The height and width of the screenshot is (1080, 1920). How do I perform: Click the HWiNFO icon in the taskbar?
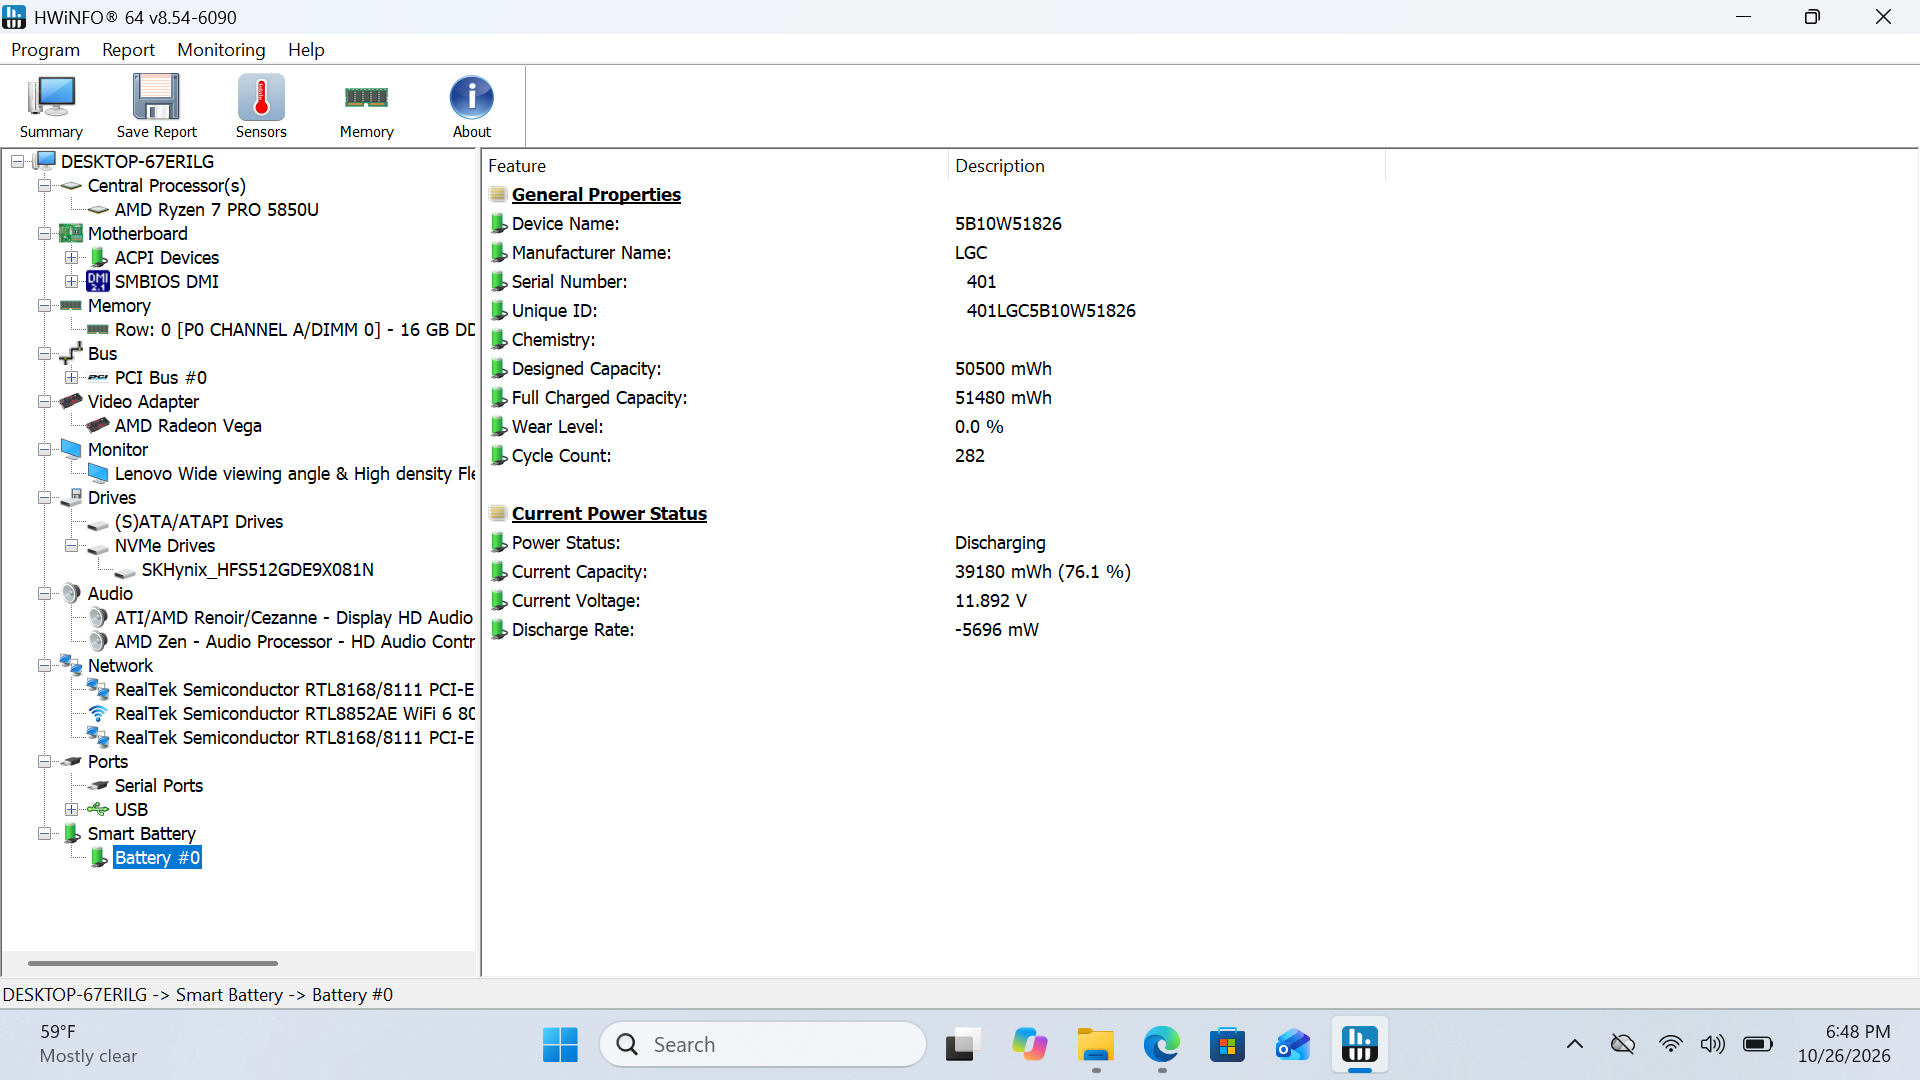[x=1359, y=1045]
